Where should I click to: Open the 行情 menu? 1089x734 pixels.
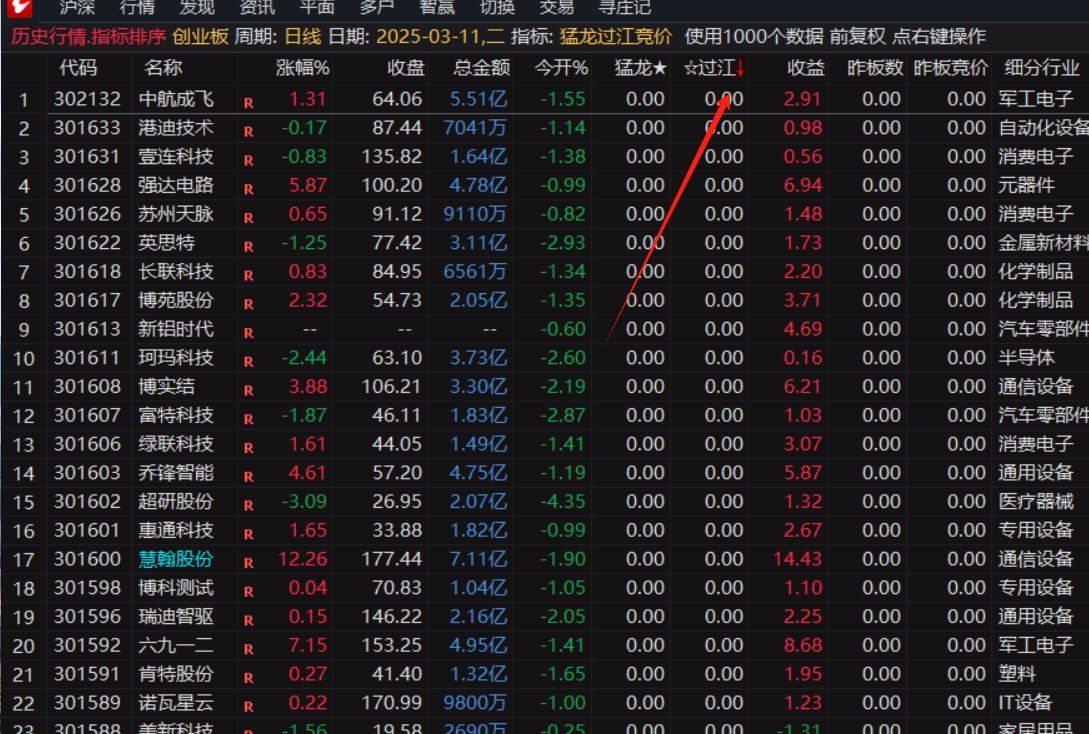pos(137,7)
